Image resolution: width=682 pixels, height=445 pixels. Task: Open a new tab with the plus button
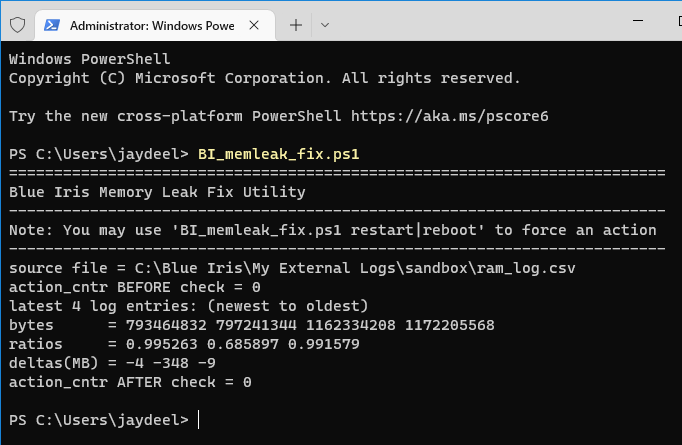[x=296, y=25]
